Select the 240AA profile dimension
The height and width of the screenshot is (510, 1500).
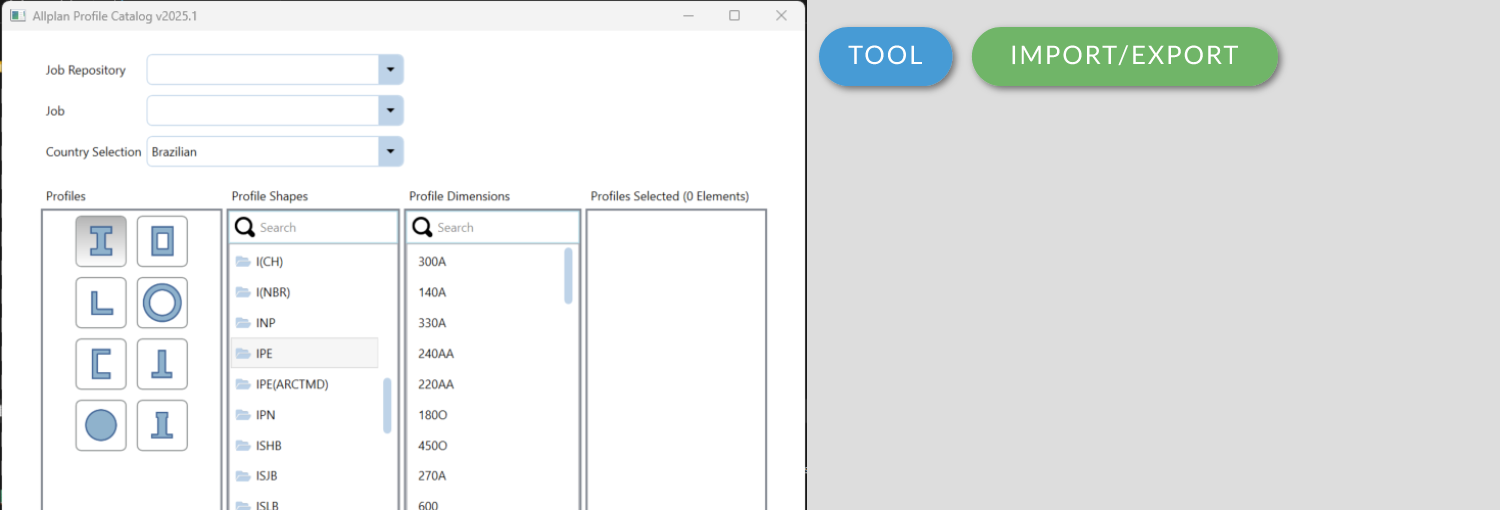pos(436,353)
